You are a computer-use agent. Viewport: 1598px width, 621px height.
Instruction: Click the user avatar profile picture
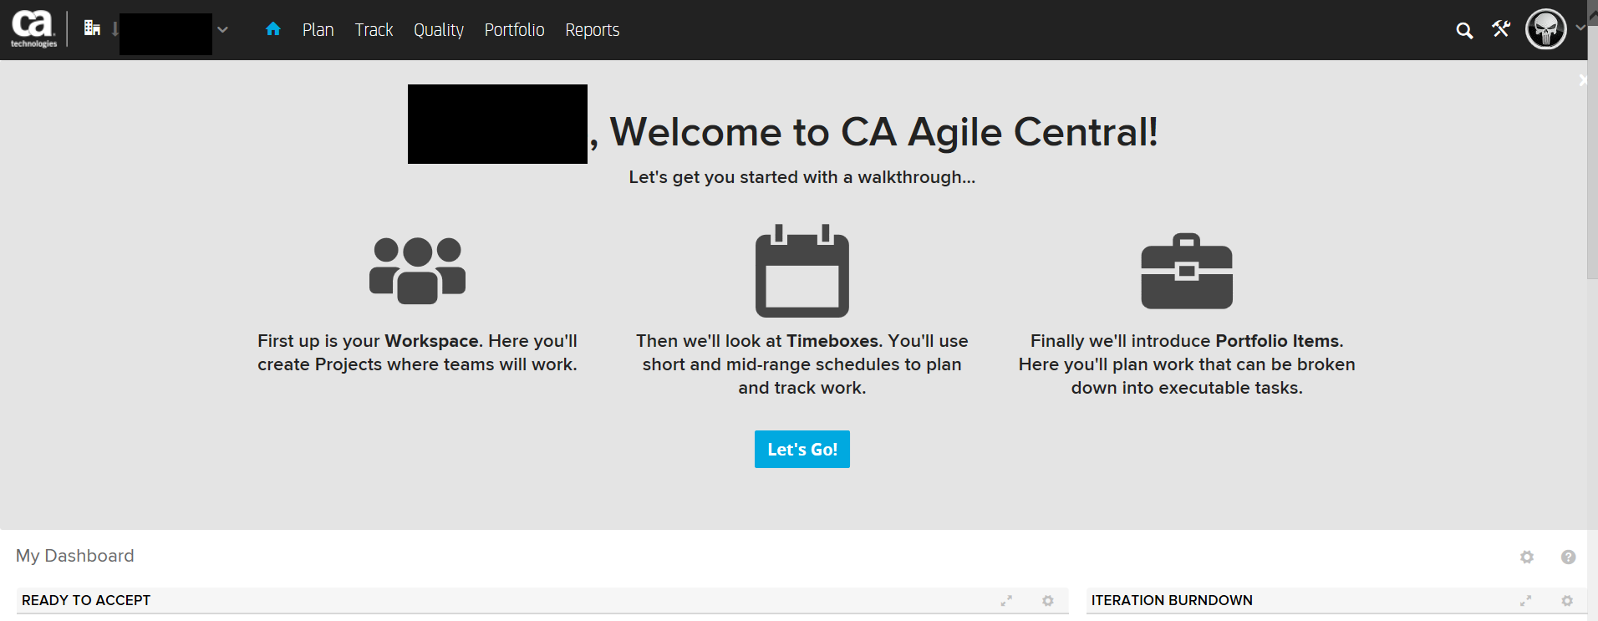pos(1546,29)
